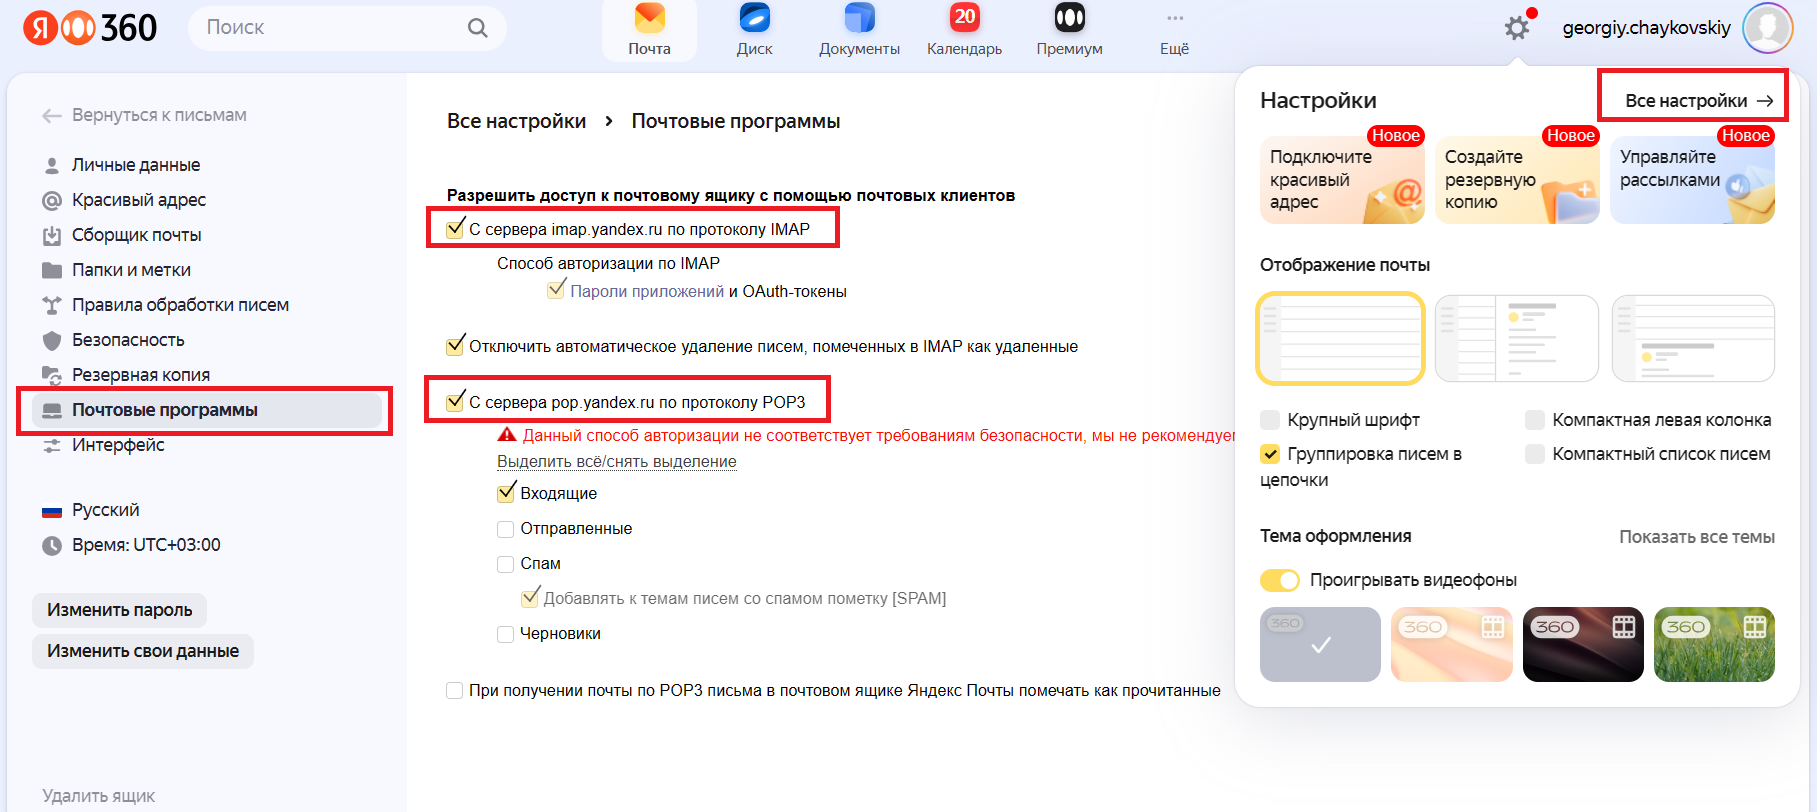Disable Группировка писем в цепочки
The height and width of the screenshot is (812, 1817).
click(1270, 454)
